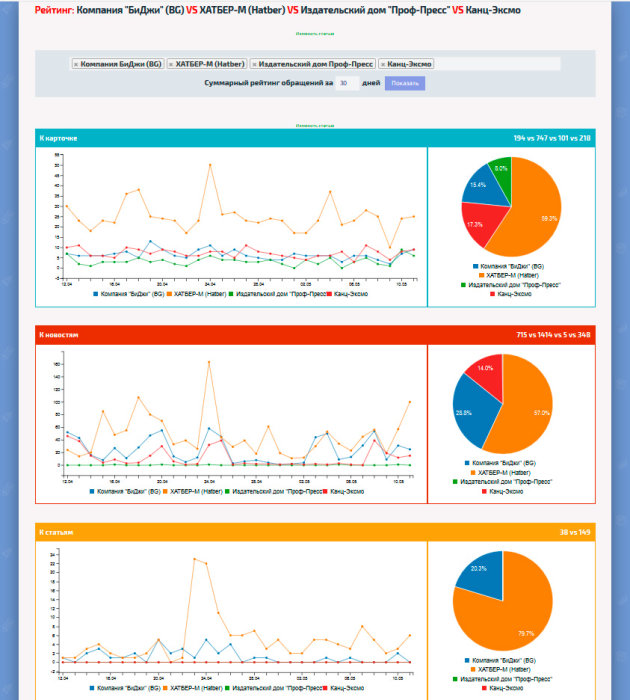Click Канц-Эксмо entry in К карточке pie legend
The width and height of the screenshot is (630, 700).
click(x=510, y=294)
